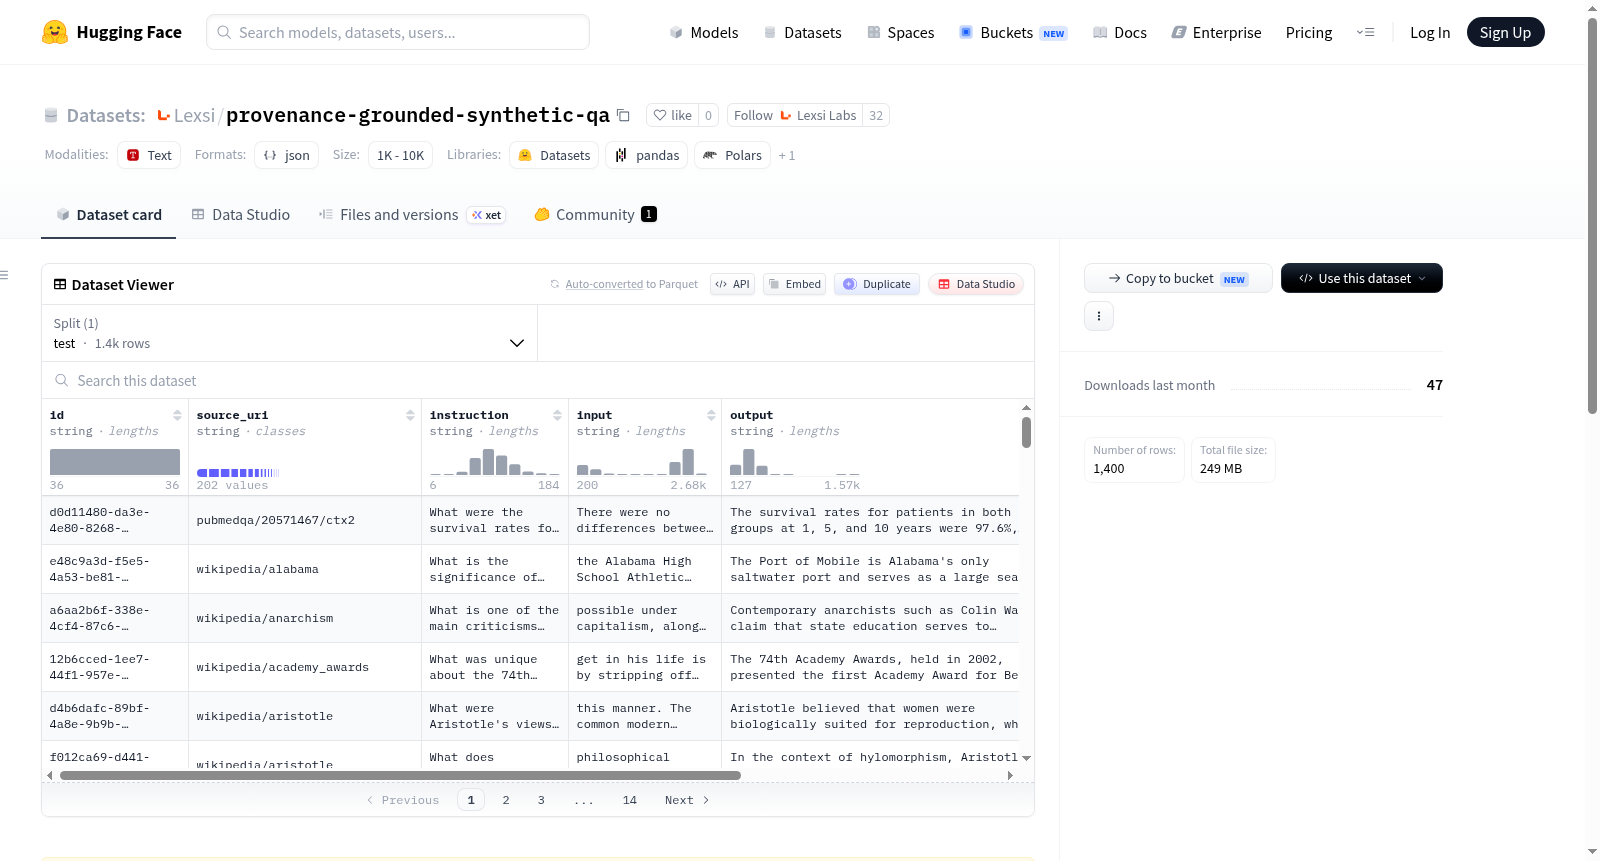Screen dimensions: 1600x861
Task: Click the Sign Up button
Action: pos(1506,32)
